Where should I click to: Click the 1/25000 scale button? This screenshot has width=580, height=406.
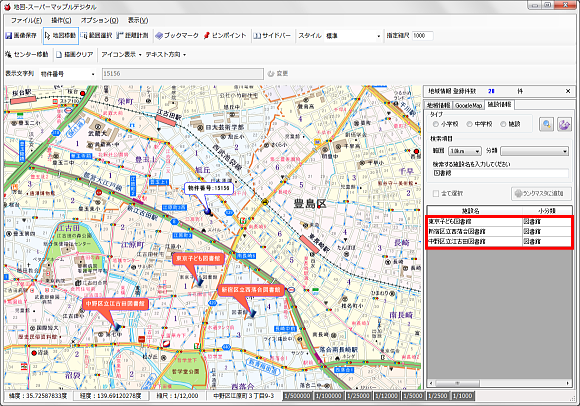[358, 396]
